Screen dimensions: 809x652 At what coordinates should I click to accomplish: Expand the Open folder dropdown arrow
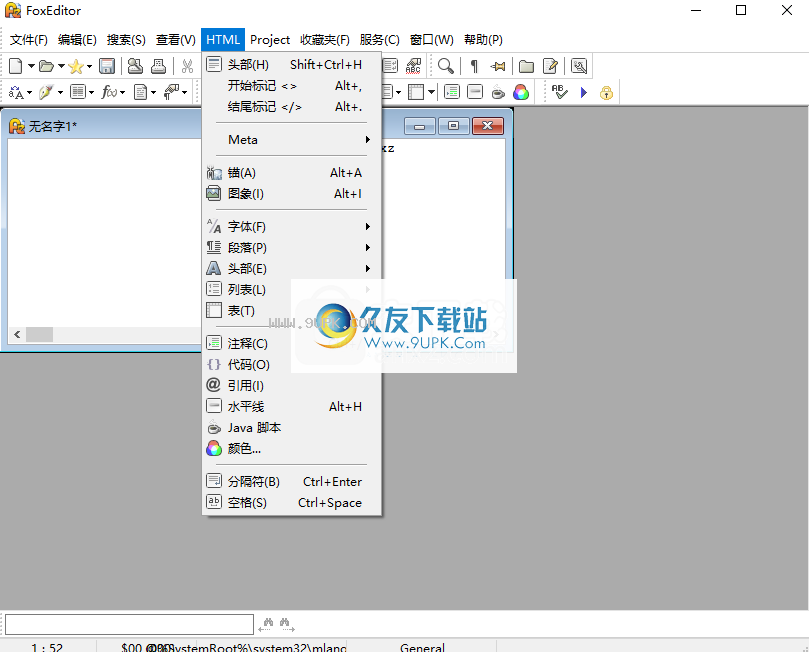coord(61,66)
